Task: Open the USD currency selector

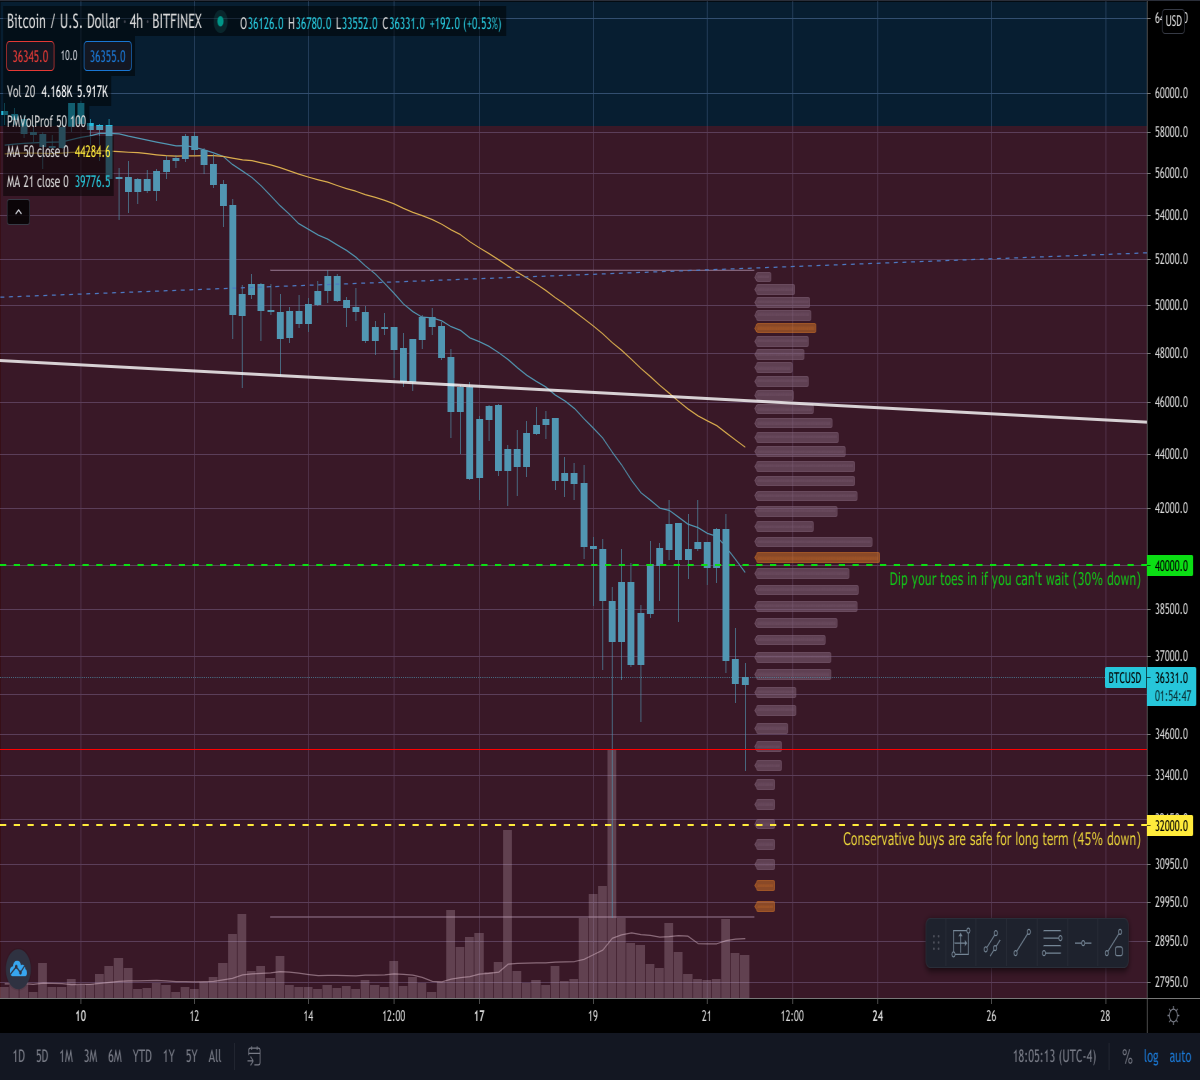Action: click(1173, 21)
